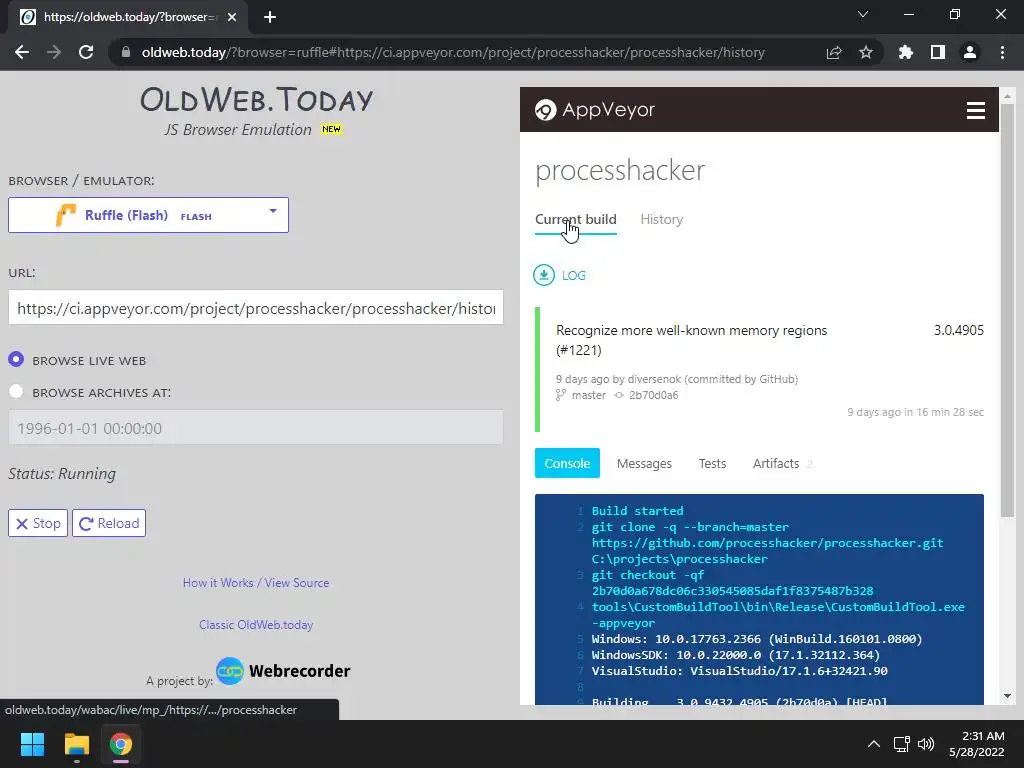Click console line 'VisualStudio: VisualStudio/17.1.6+32421.90'
This screenshot has height=768, width=1024.
(x=739, y=671)
